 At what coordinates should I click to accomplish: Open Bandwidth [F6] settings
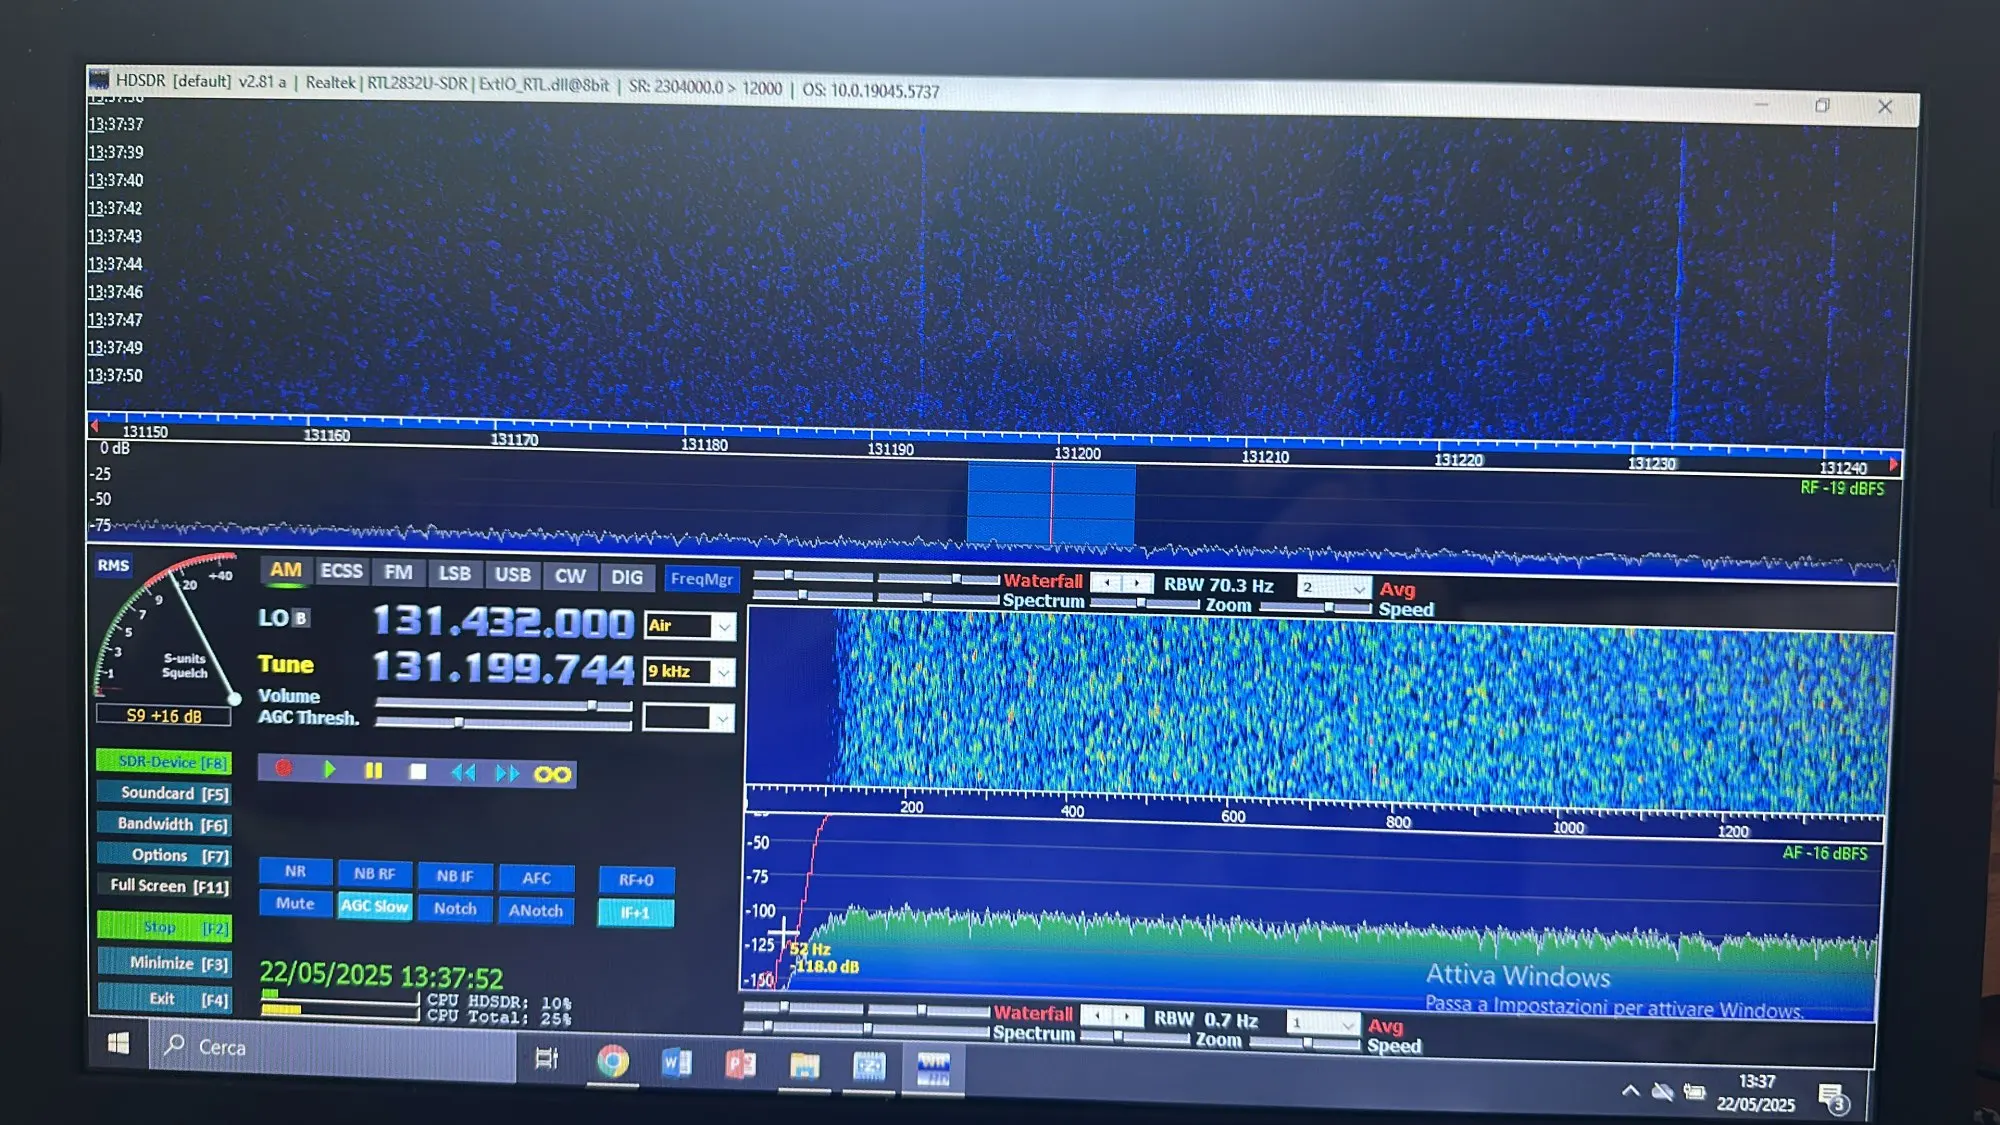tap(166, 824)
